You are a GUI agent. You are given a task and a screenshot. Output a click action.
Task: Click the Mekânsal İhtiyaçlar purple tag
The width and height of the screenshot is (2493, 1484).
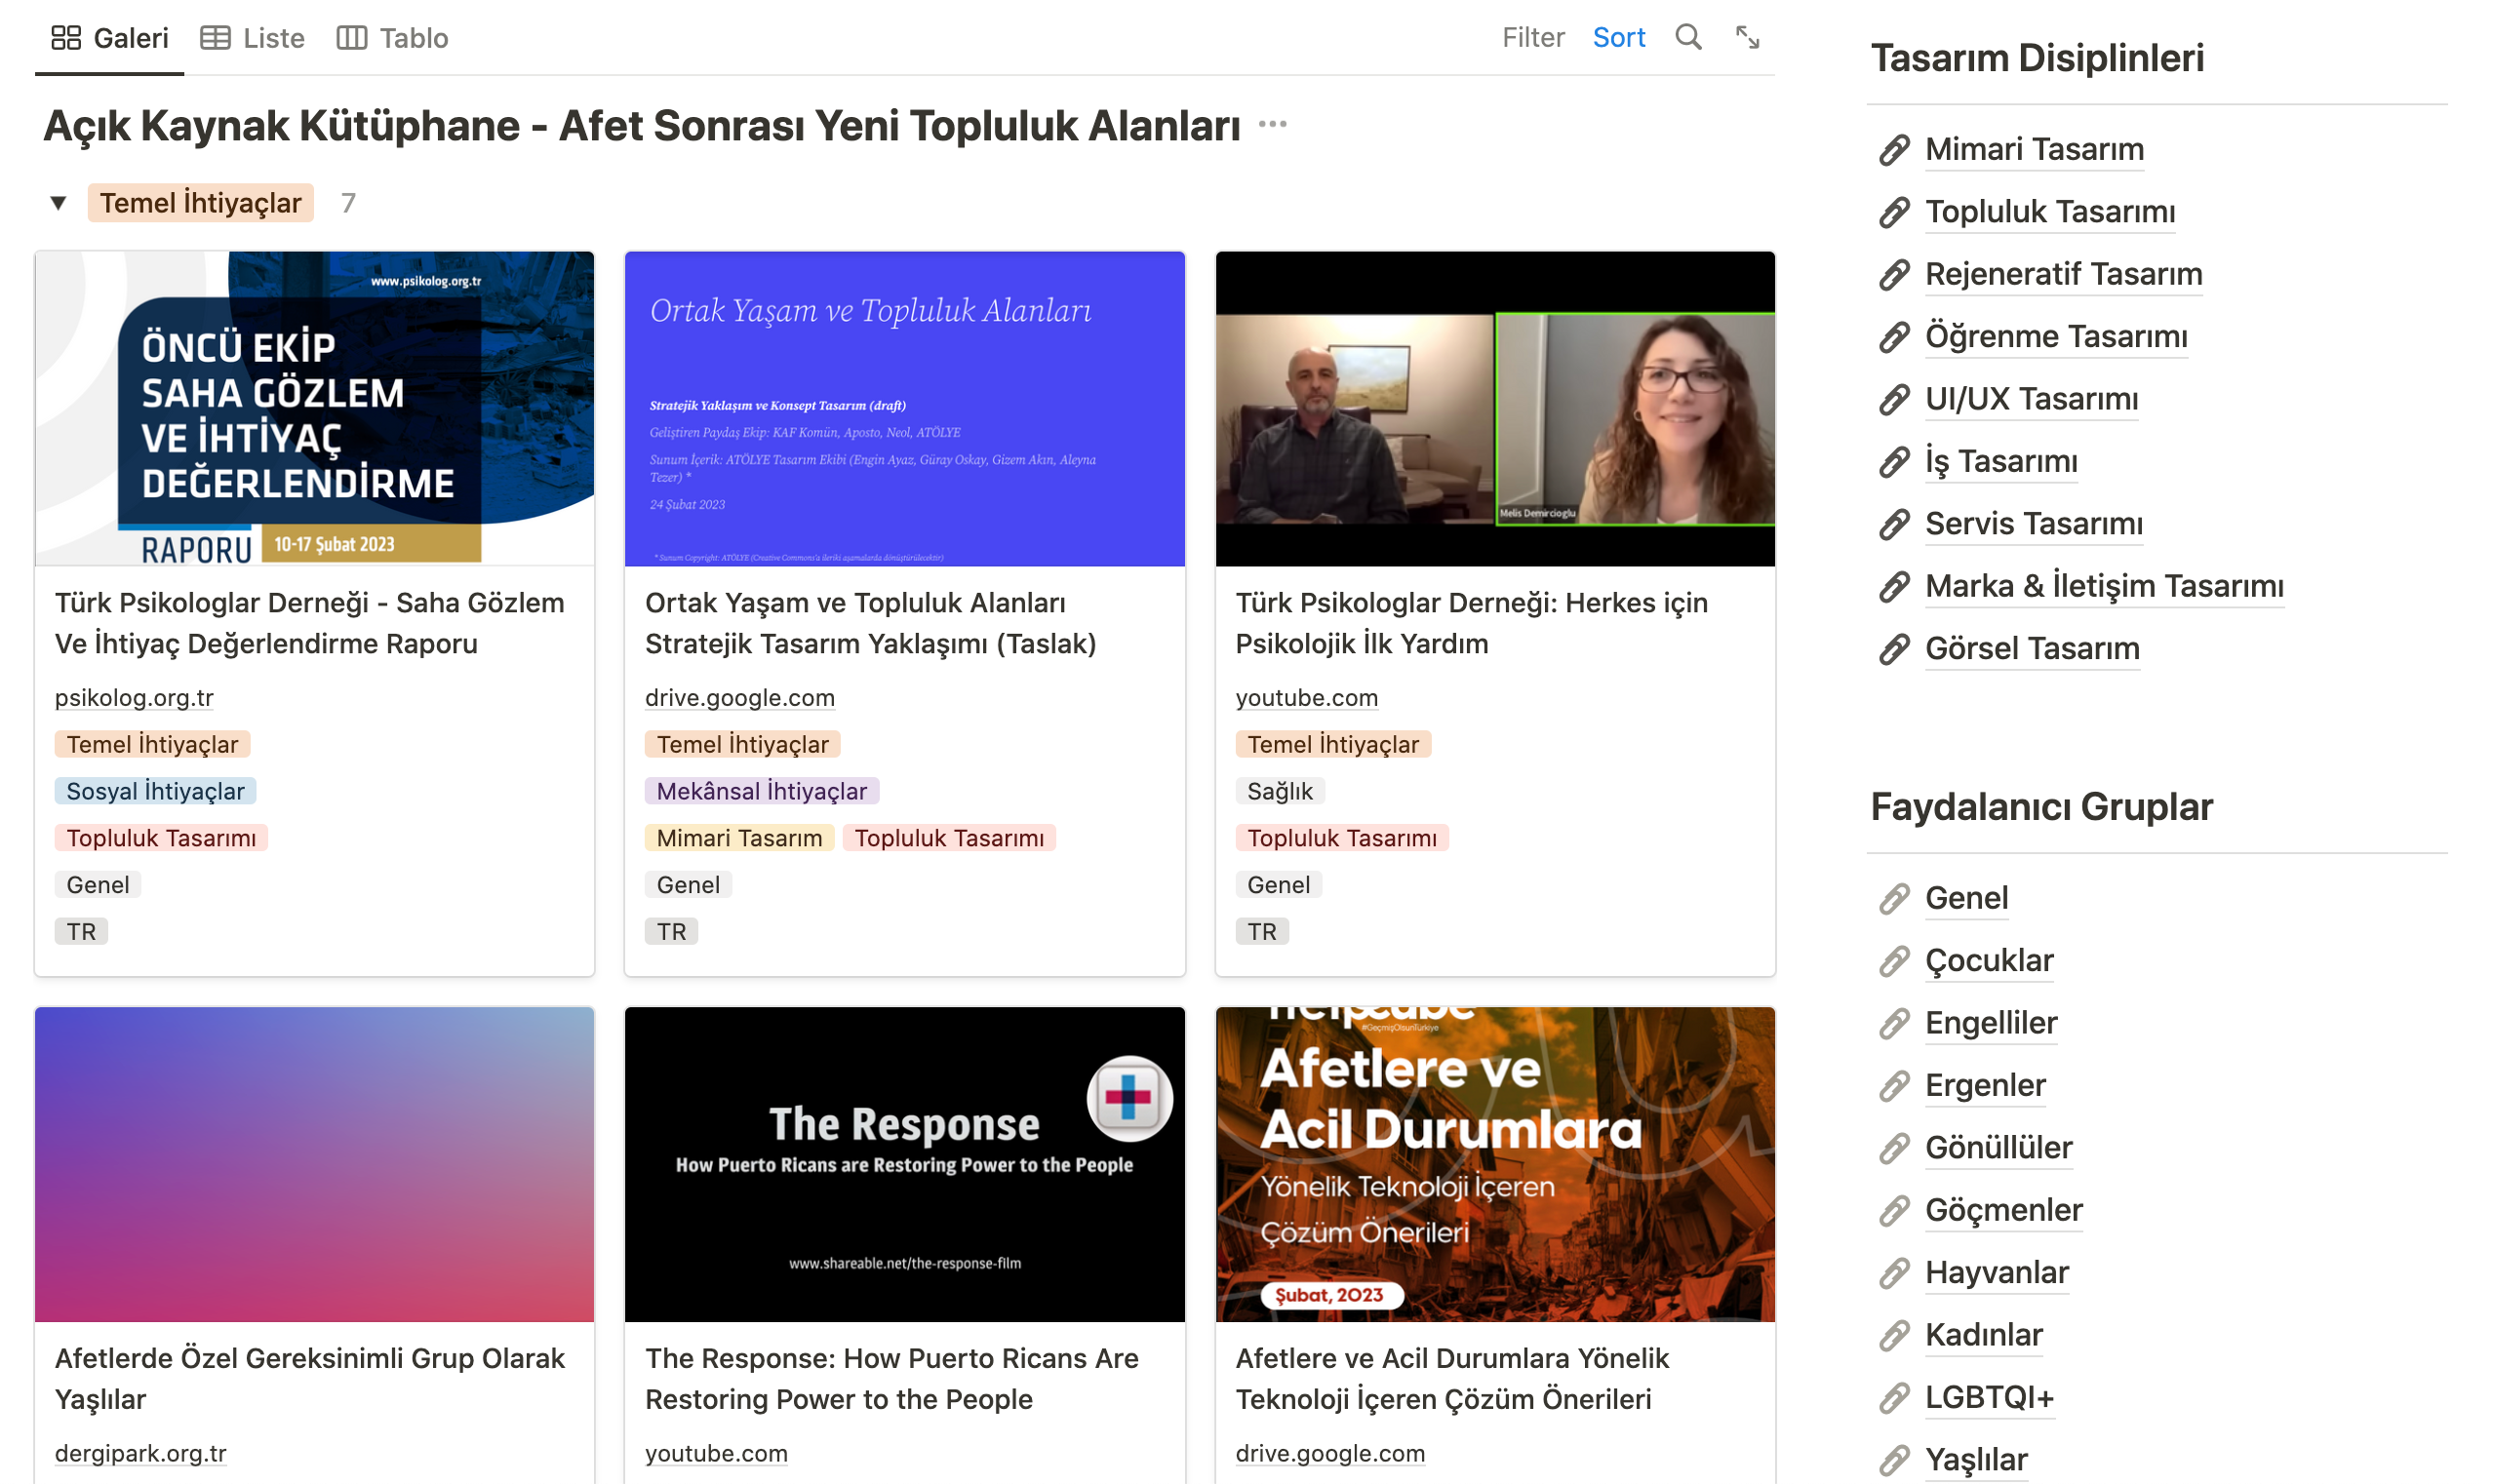(761, 791)
